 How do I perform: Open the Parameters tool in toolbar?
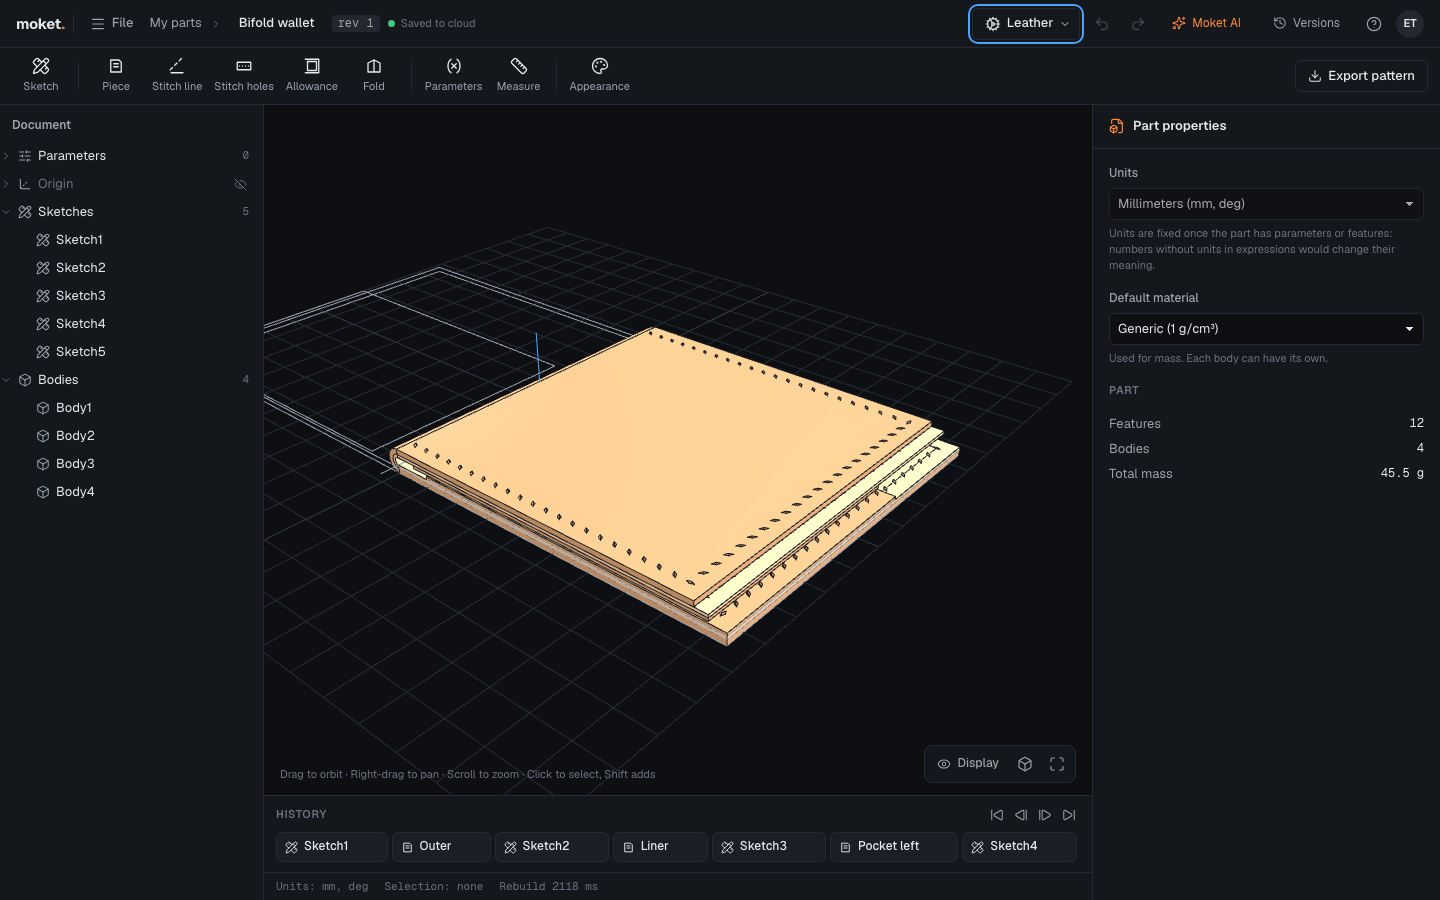[x=454, y=75]
